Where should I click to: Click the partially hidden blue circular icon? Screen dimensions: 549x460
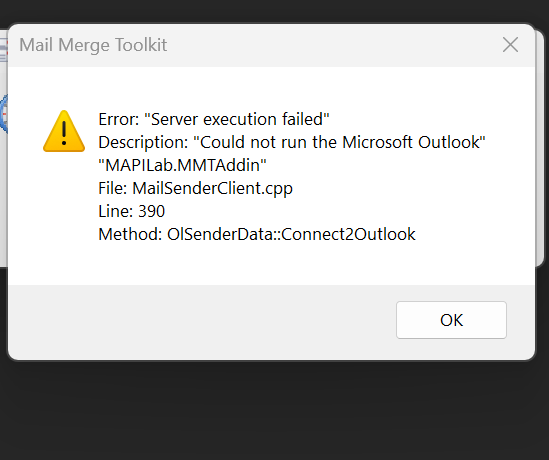pyautogui.click(x=4, y=114)
